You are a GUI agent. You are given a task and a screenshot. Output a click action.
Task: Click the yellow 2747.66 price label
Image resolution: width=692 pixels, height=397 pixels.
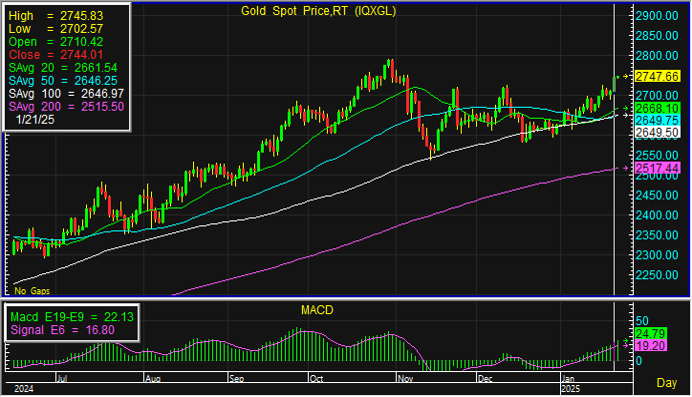coord(657,76)
